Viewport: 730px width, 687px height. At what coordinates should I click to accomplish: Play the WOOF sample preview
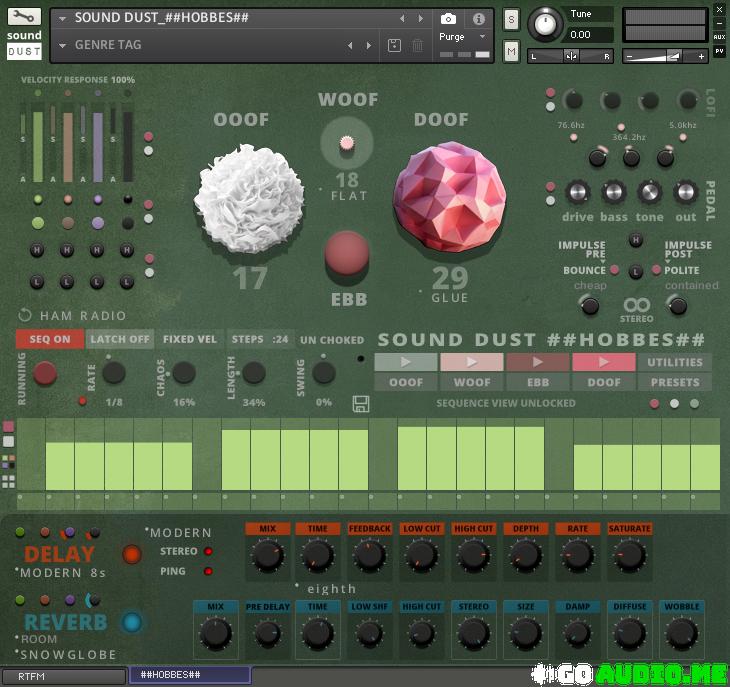(x=472, y=362)
